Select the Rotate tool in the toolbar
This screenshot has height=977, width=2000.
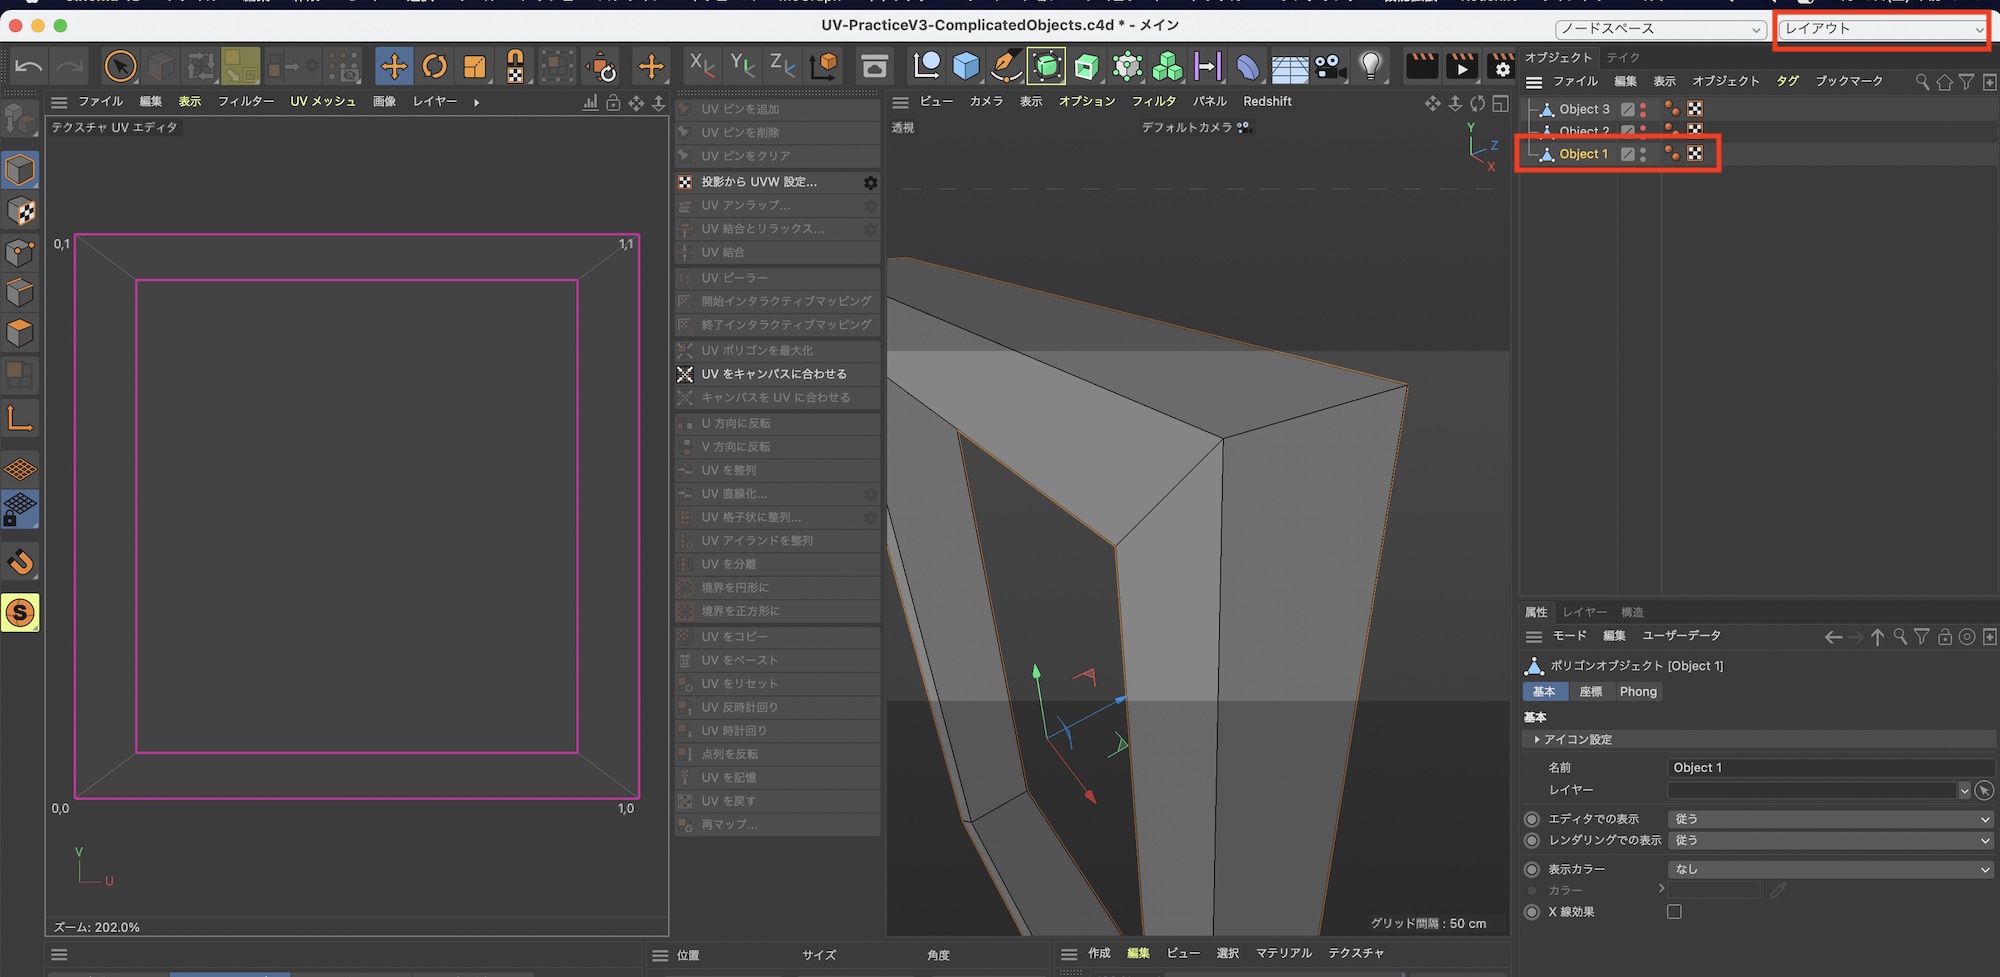434,67
